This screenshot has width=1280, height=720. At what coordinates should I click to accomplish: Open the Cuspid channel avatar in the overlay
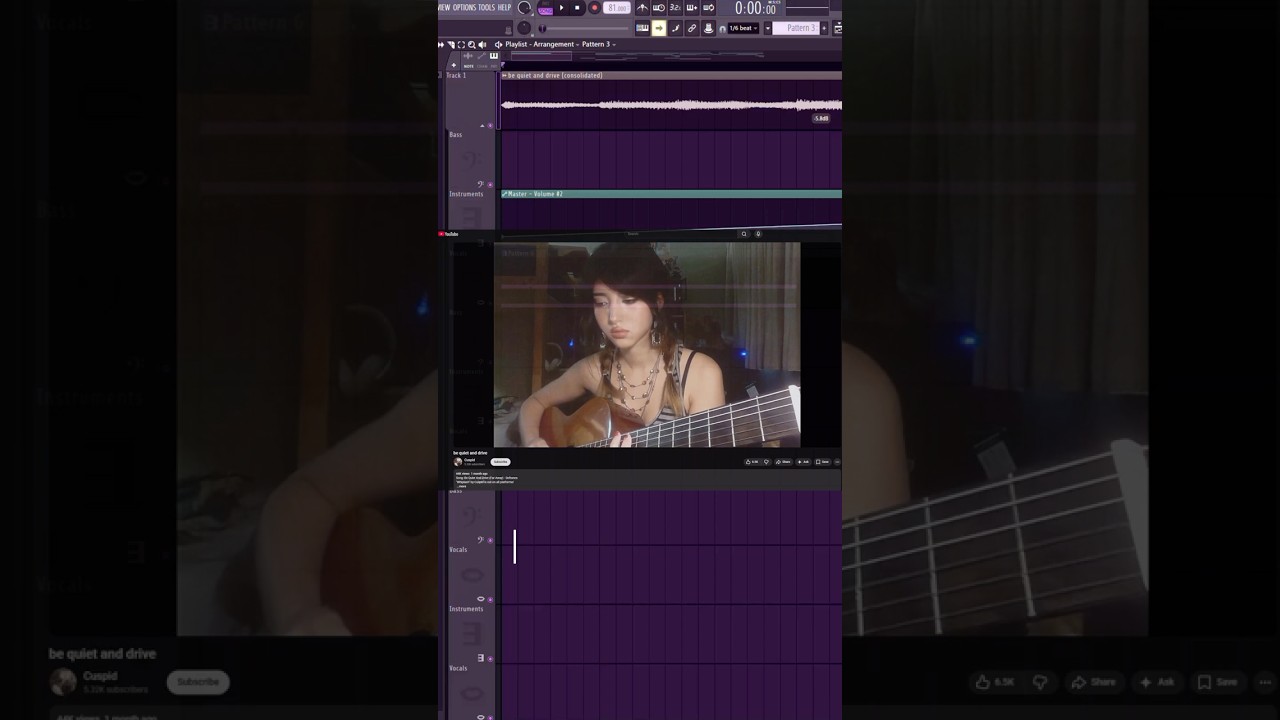(458, 462)
